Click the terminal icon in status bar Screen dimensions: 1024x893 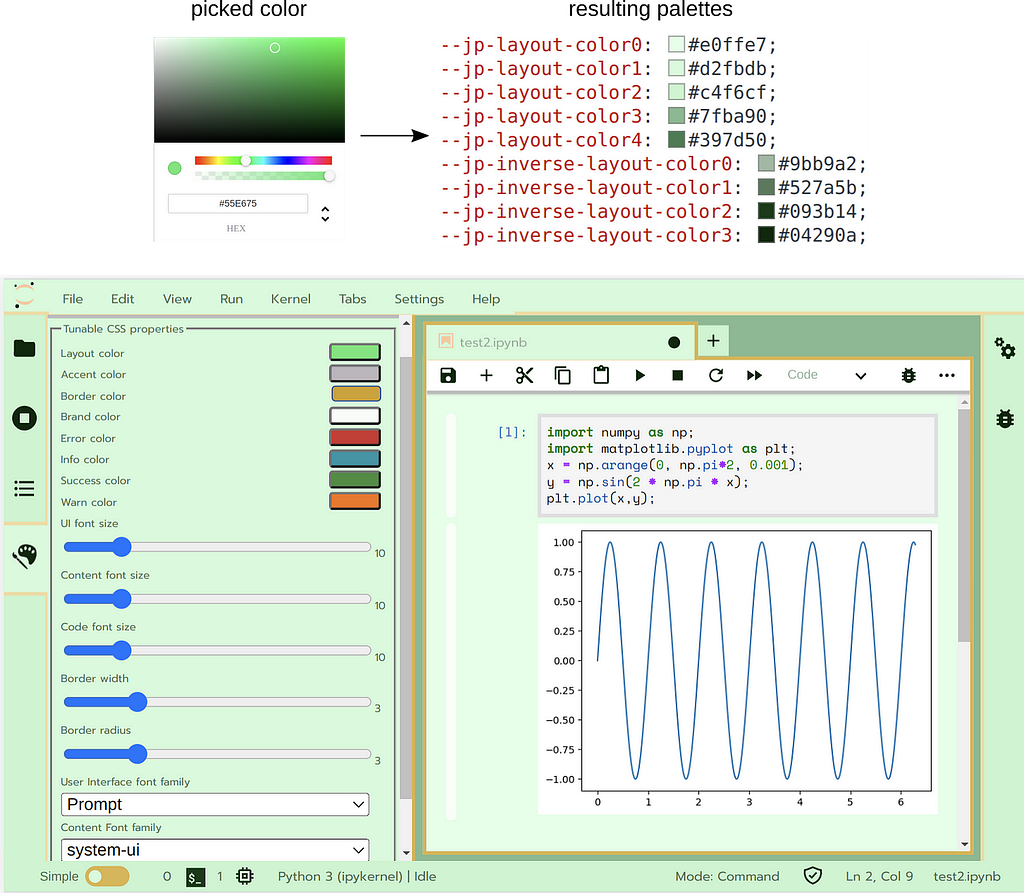pos(195,877)
